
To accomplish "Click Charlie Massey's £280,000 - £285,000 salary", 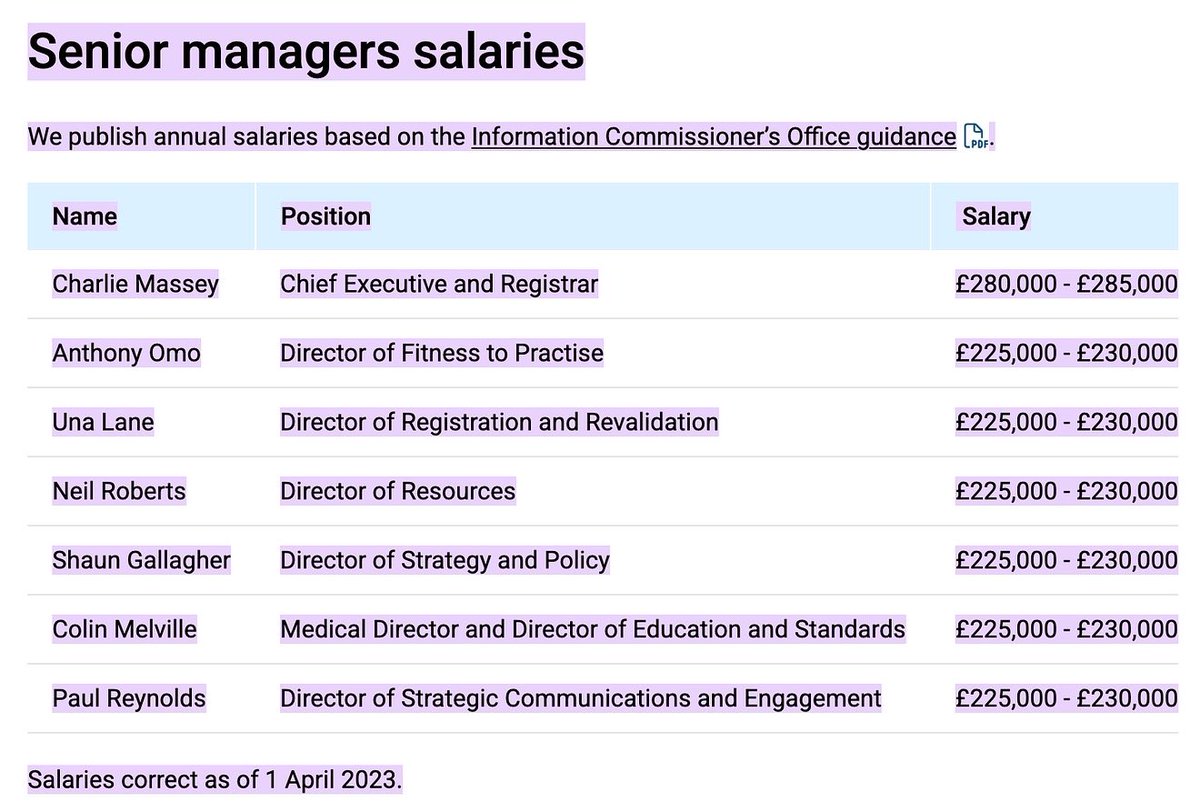I will coord(1066,285).
